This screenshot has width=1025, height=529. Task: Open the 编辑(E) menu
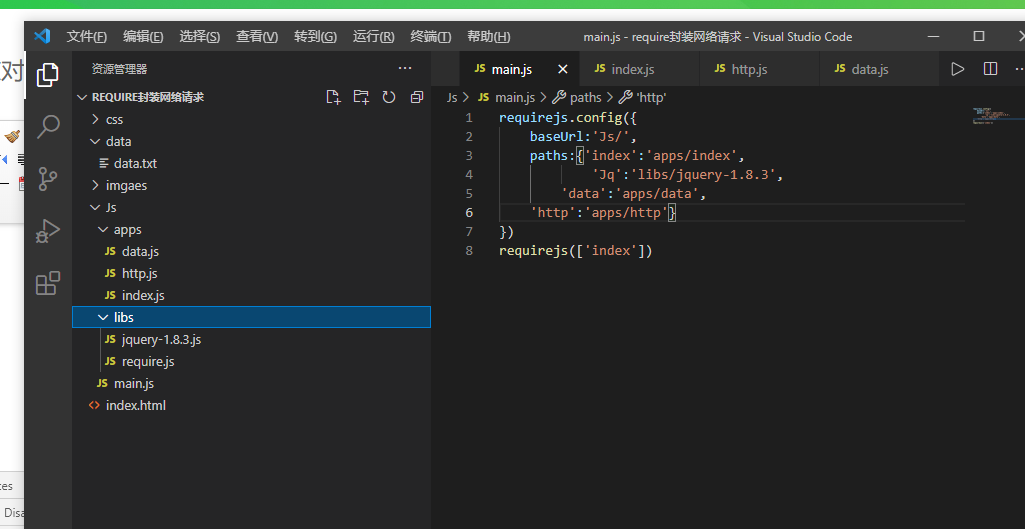pyautogui.click(x=143, y=37)
